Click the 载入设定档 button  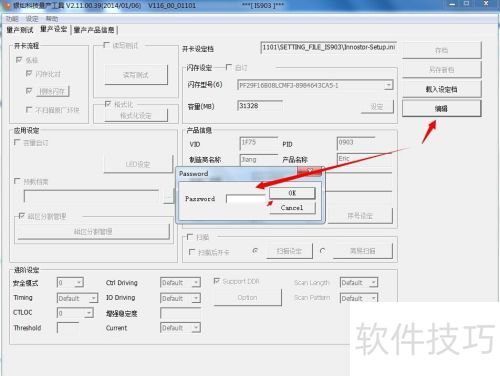click(x=441, y=89)
